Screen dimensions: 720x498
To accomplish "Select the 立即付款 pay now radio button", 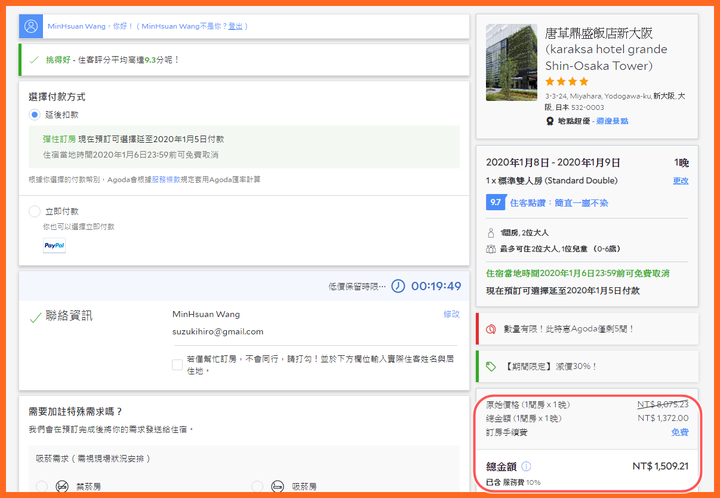I will [34, 211].
